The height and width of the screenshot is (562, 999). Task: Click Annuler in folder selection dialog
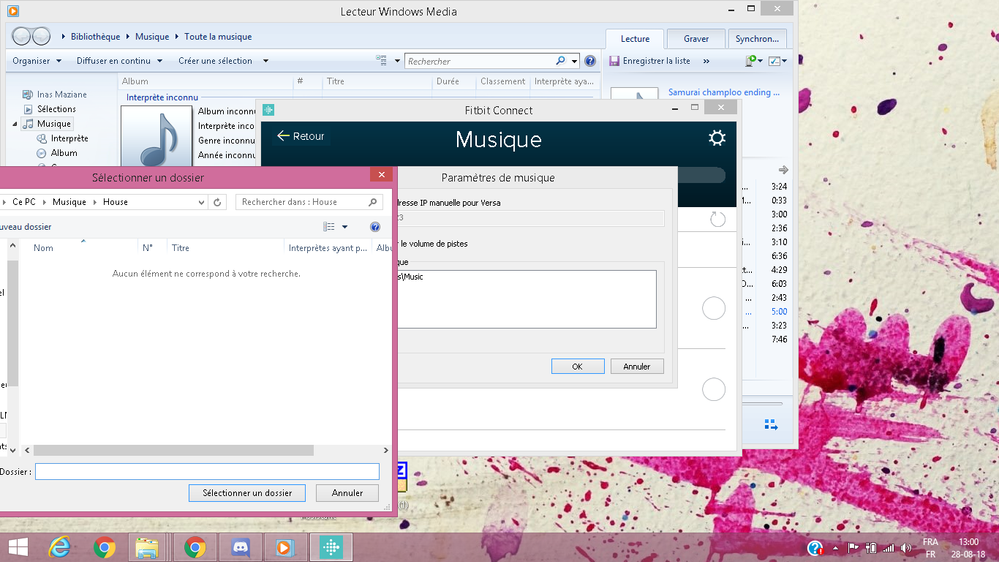[347, 493]
